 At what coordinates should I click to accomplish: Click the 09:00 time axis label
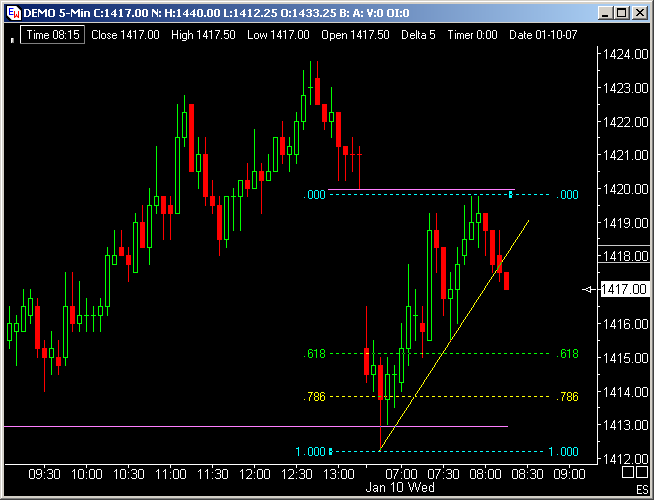tap(569, 474)
